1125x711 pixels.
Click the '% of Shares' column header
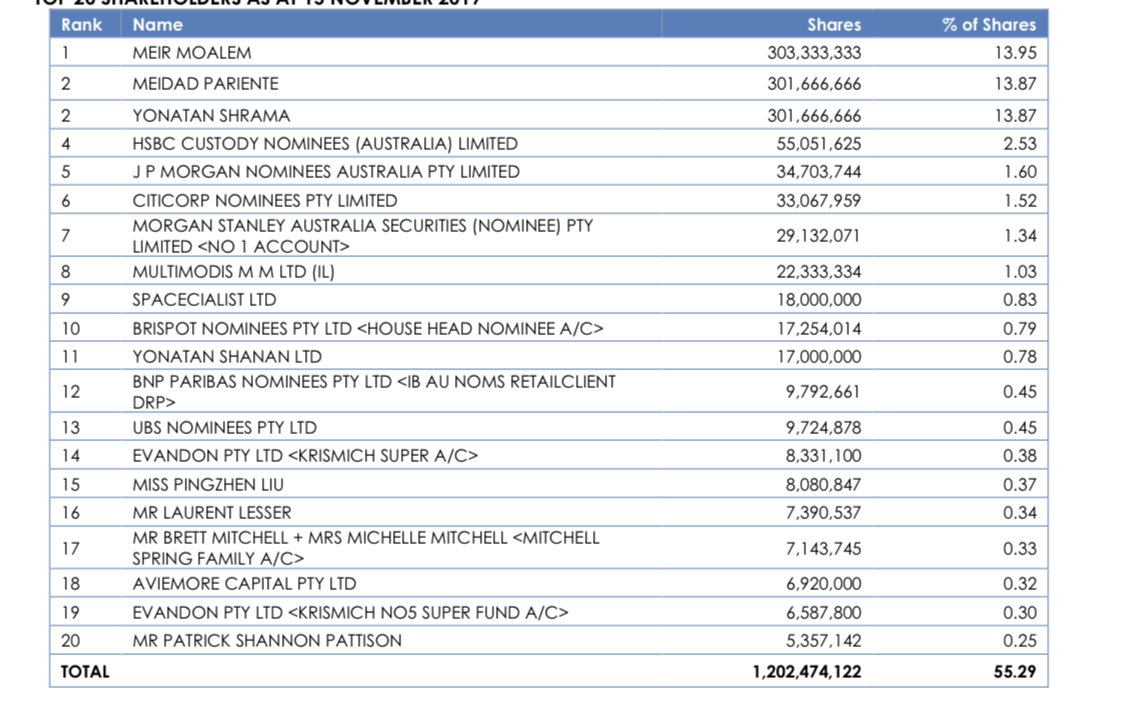989,24
